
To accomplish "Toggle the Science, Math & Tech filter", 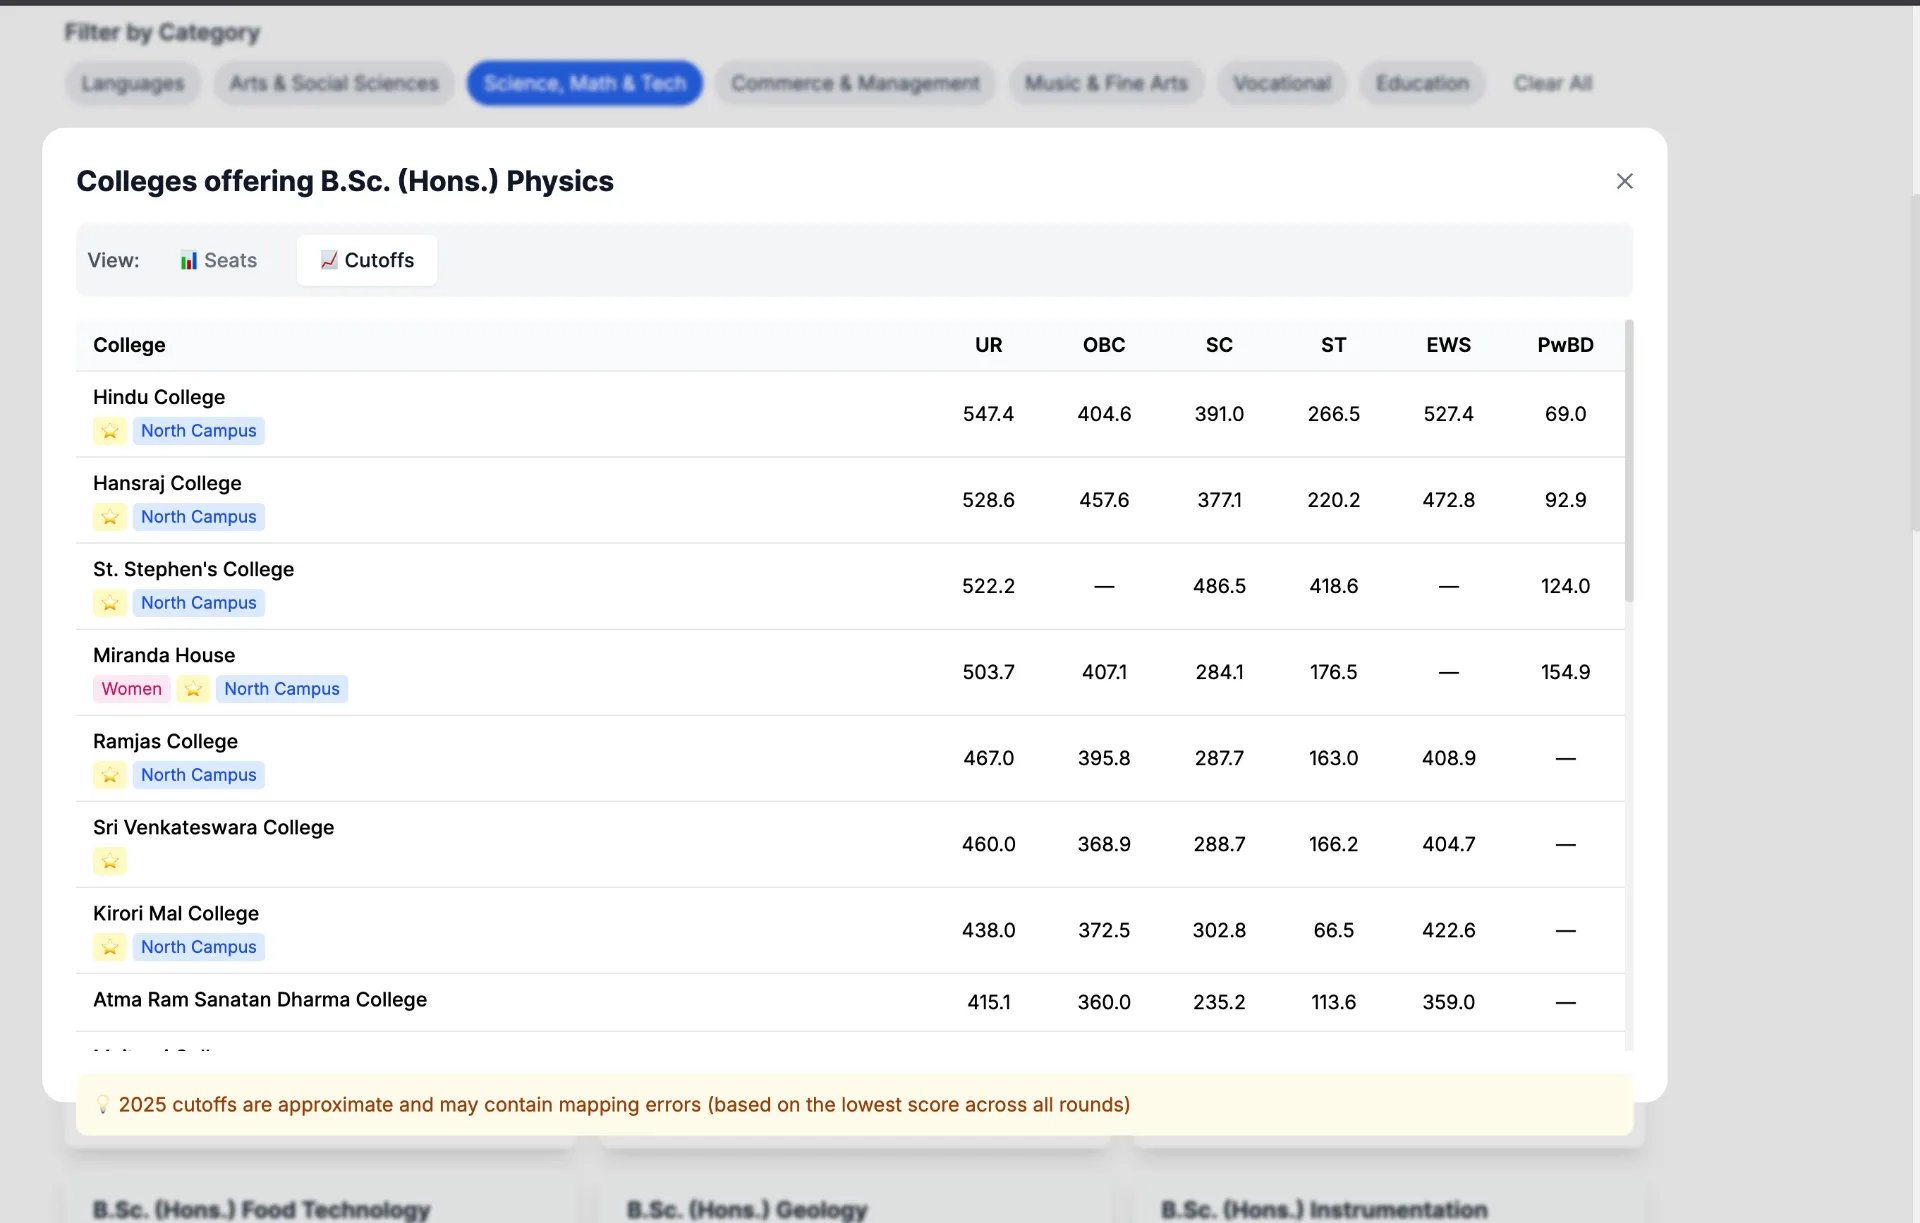I will 585,83.
